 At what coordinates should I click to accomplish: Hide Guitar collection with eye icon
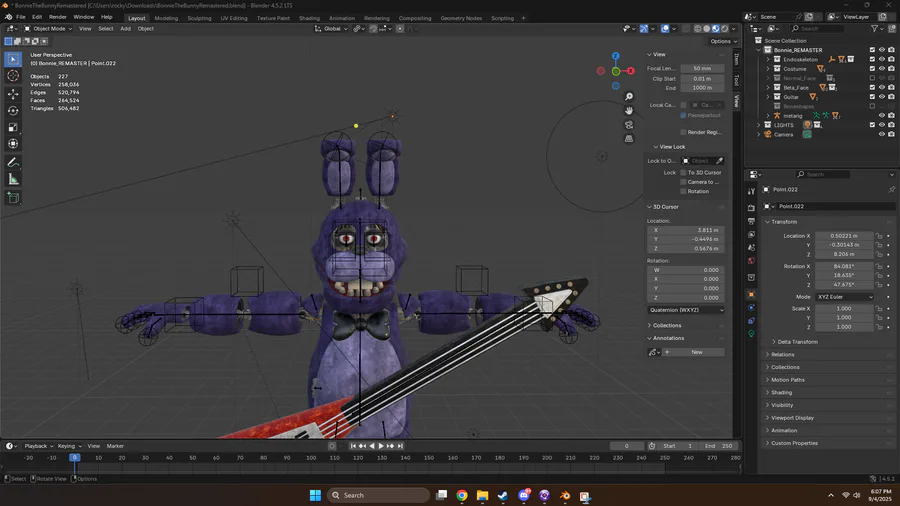tap(882, 97)
